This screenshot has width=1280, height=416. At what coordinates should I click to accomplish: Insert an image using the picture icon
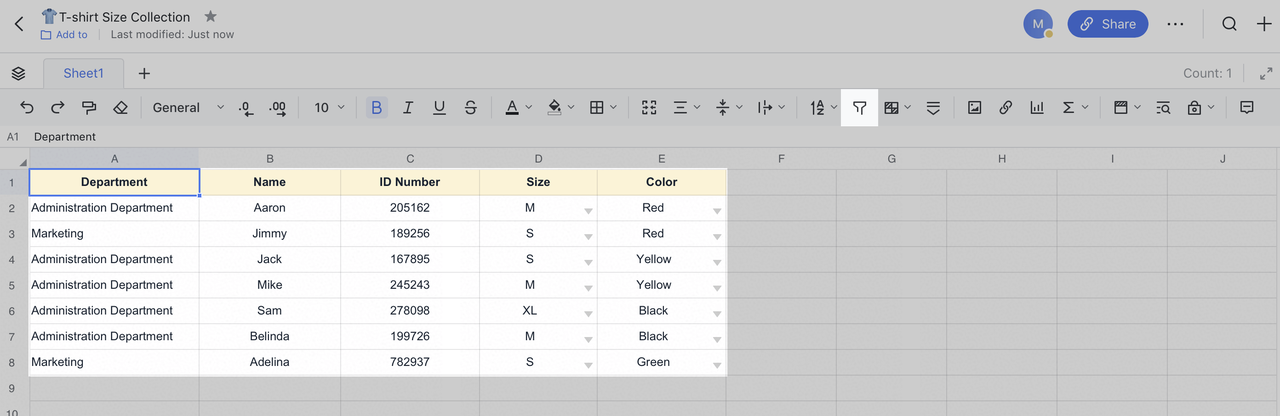click(x=974, y=108)
